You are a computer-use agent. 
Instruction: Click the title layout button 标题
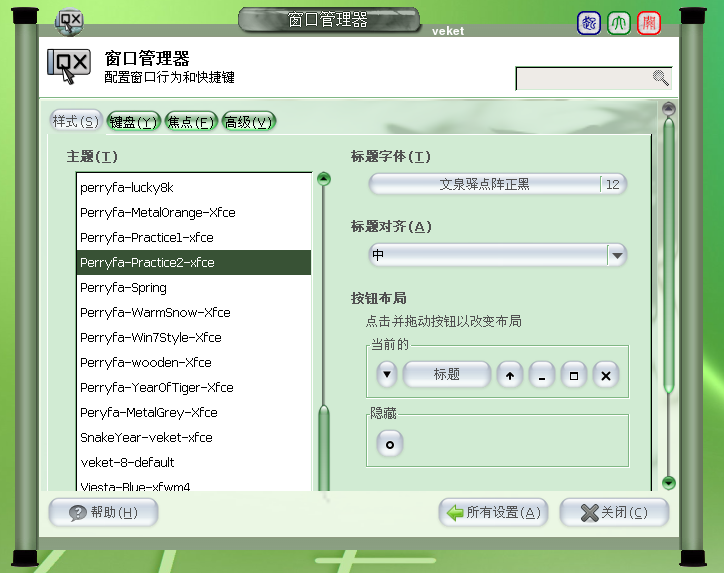[446, 374]
